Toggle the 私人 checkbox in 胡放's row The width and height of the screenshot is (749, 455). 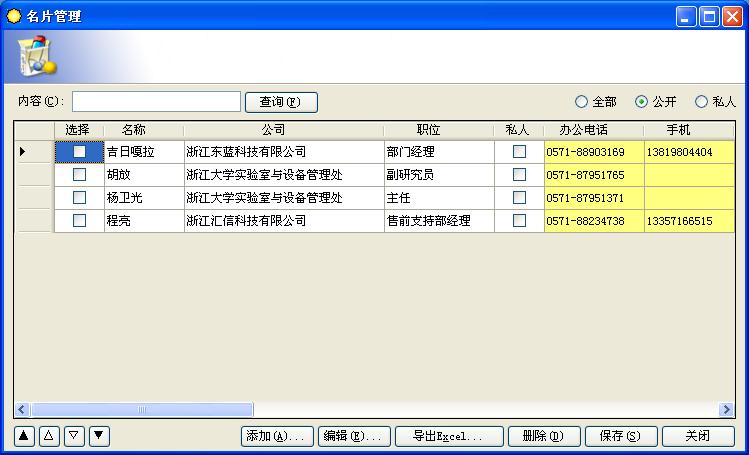pyautogui.click(x=519, y=175)
